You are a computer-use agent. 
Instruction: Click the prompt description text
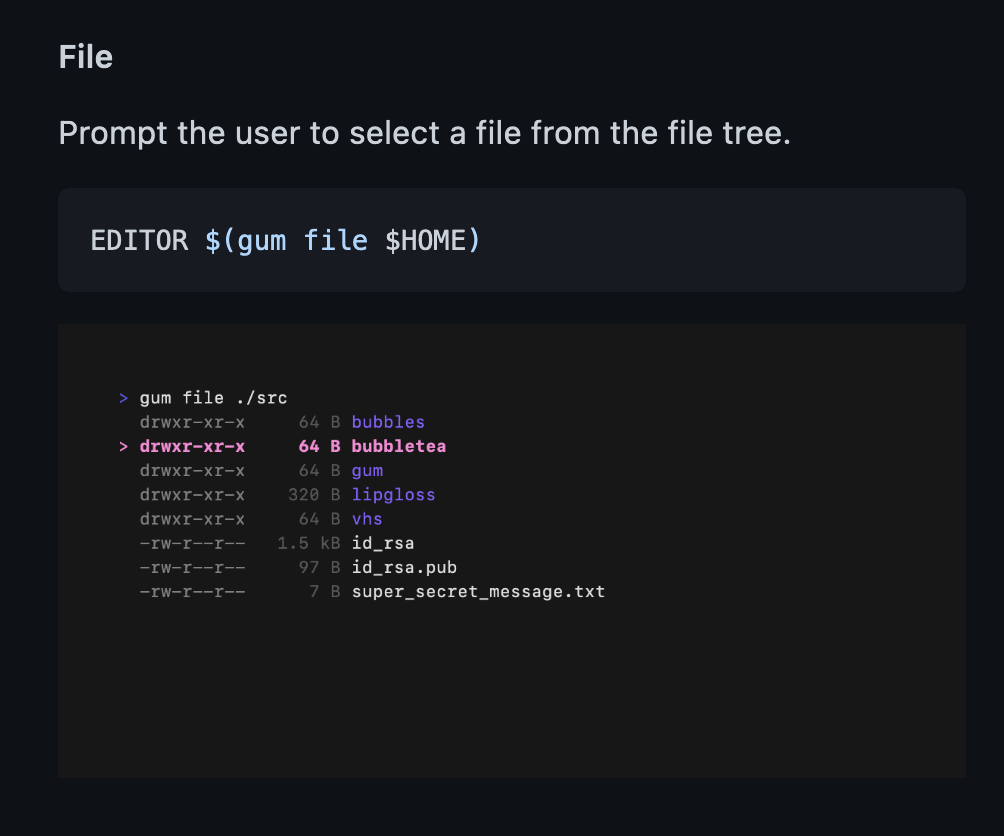pos(424,132)
